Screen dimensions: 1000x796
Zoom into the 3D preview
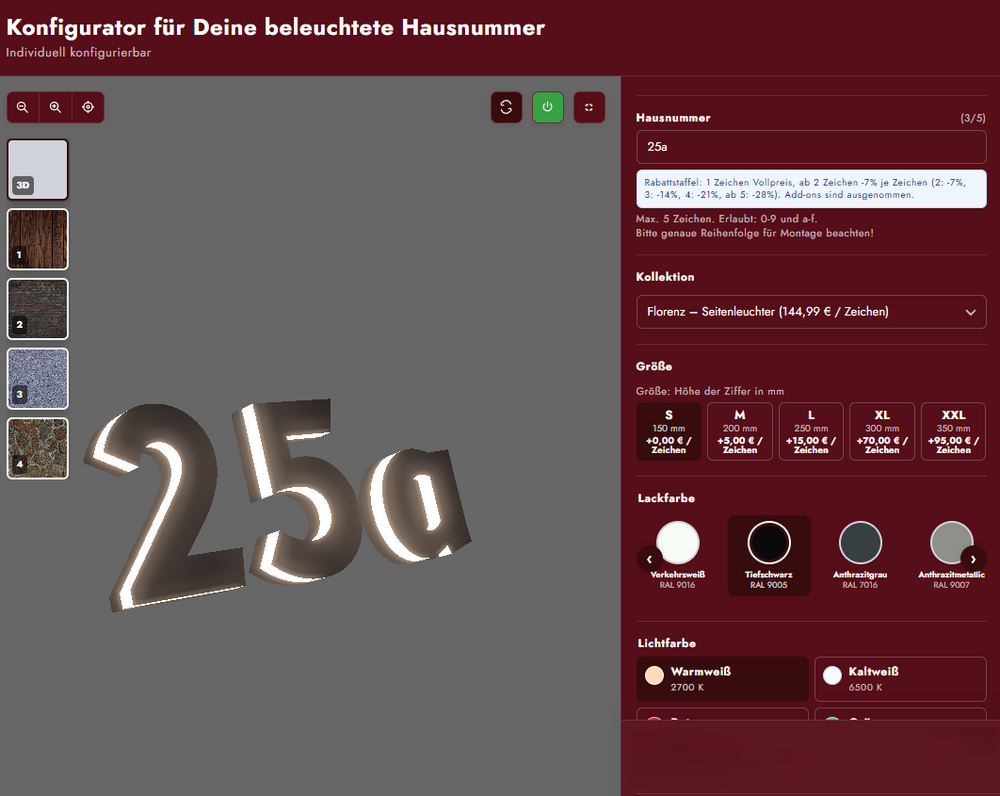(x=55, y=107)
